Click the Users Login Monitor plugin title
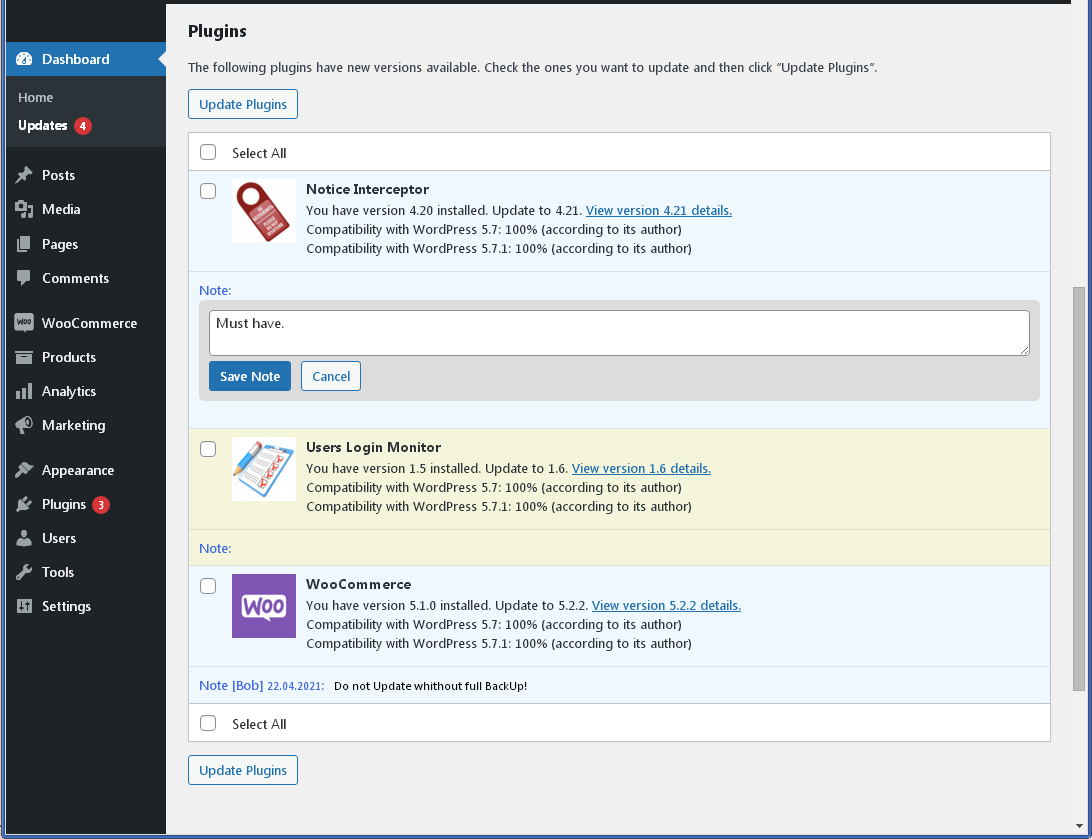The height and width of the screenshot is (839, 1092). (374, 448)
